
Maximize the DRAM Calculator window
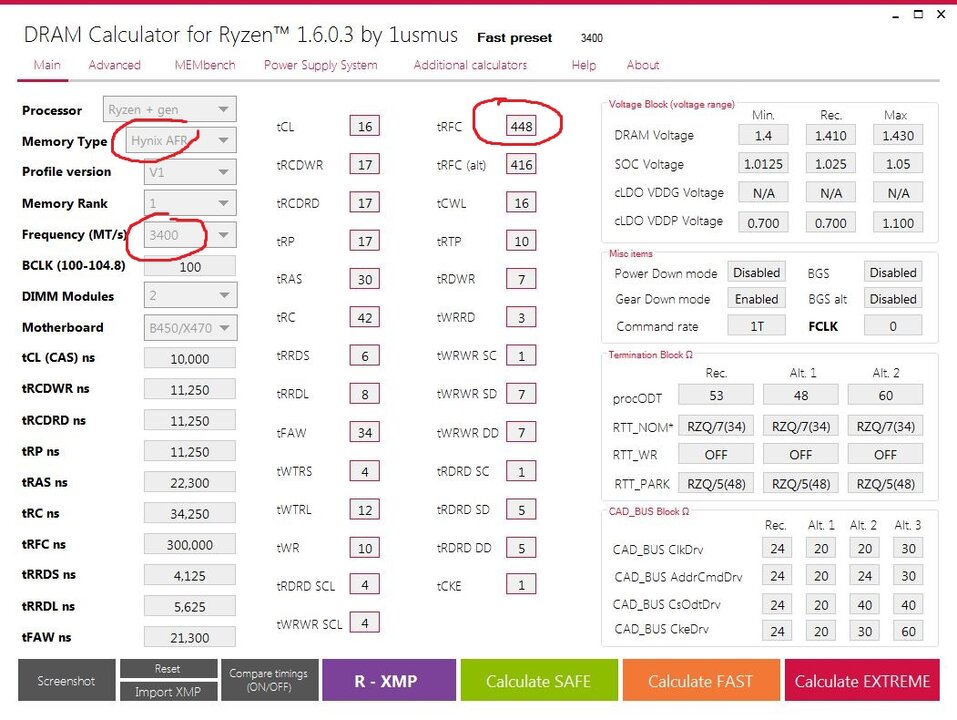918,15
